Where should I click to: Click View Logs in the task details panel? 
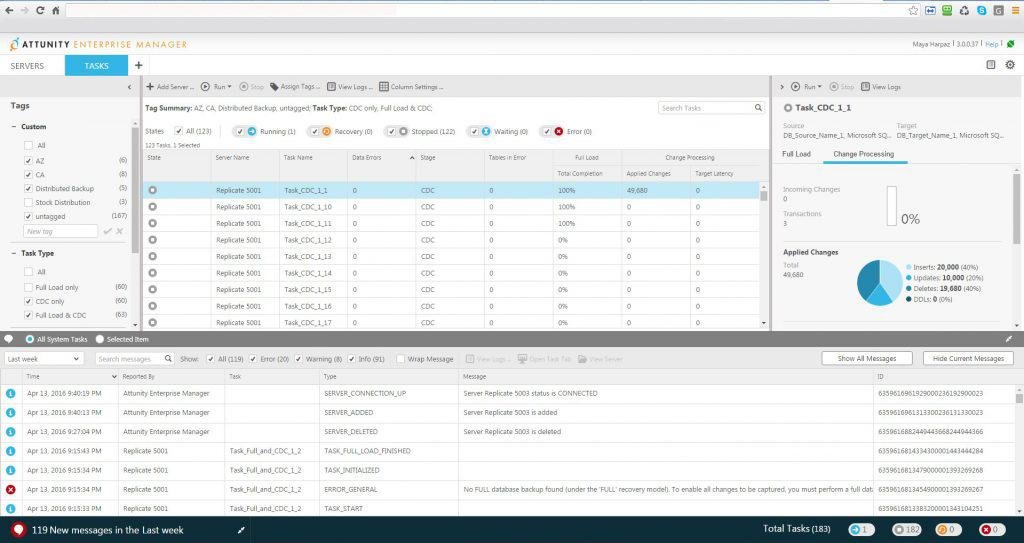pyautogui.click(x=881, y=86)
